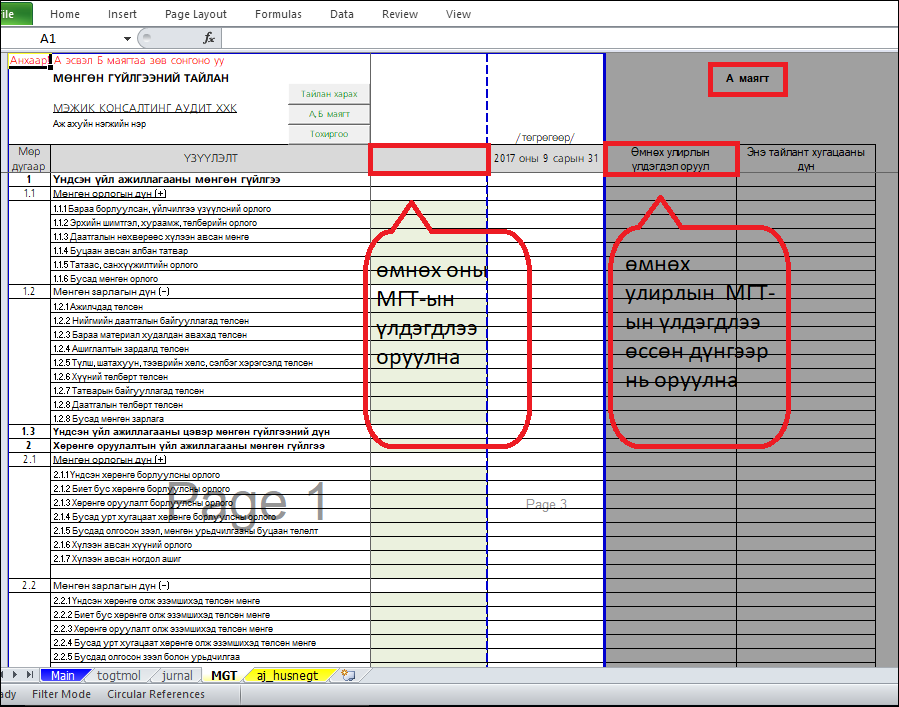
Task: Open Тохиргоо settings button
Action: [x=329, y=134]
